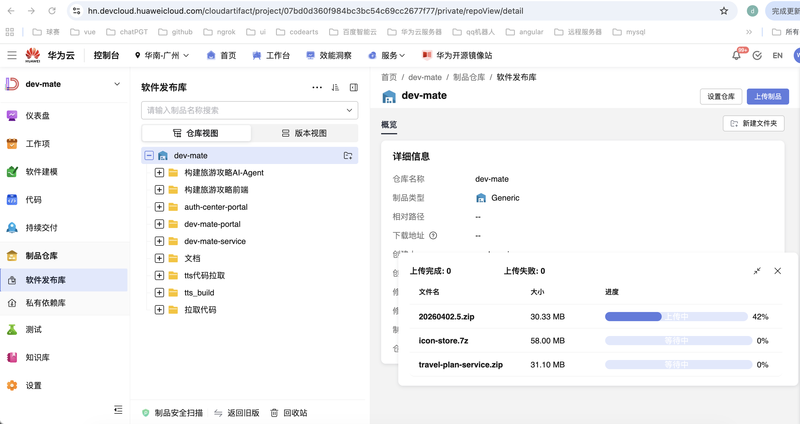Open 首页 in top navigation

coord(221,55)
